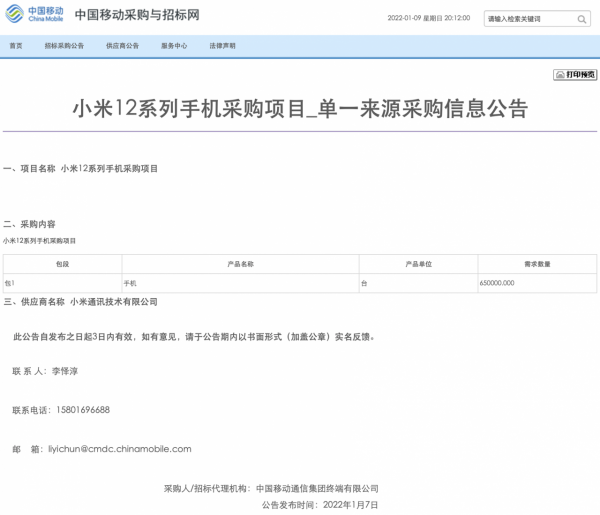The image size is (600, 515).
Task: Click the 手机 table cell
Action: tap(240, 283)
